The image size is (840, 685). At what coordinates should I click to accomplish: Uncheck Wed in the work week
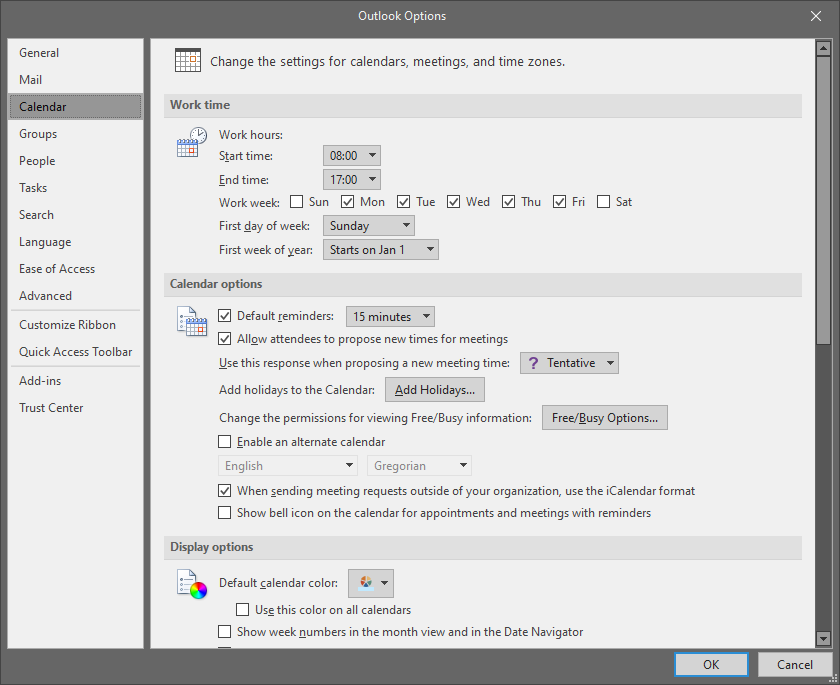pyautogui.click(x=453, y=201)
